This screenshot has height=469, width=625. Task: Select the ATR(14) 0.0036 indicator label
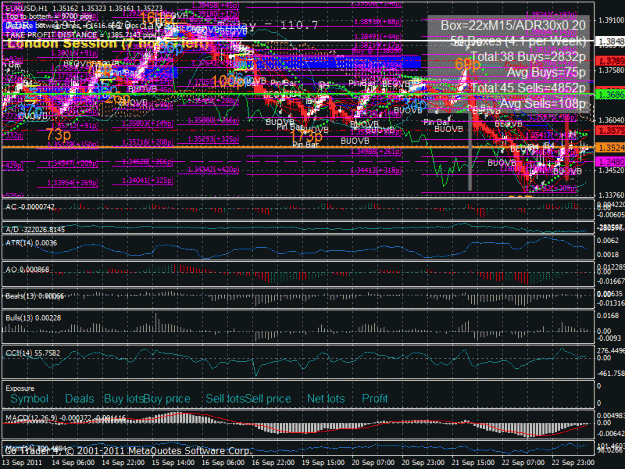tap(31, 243)
